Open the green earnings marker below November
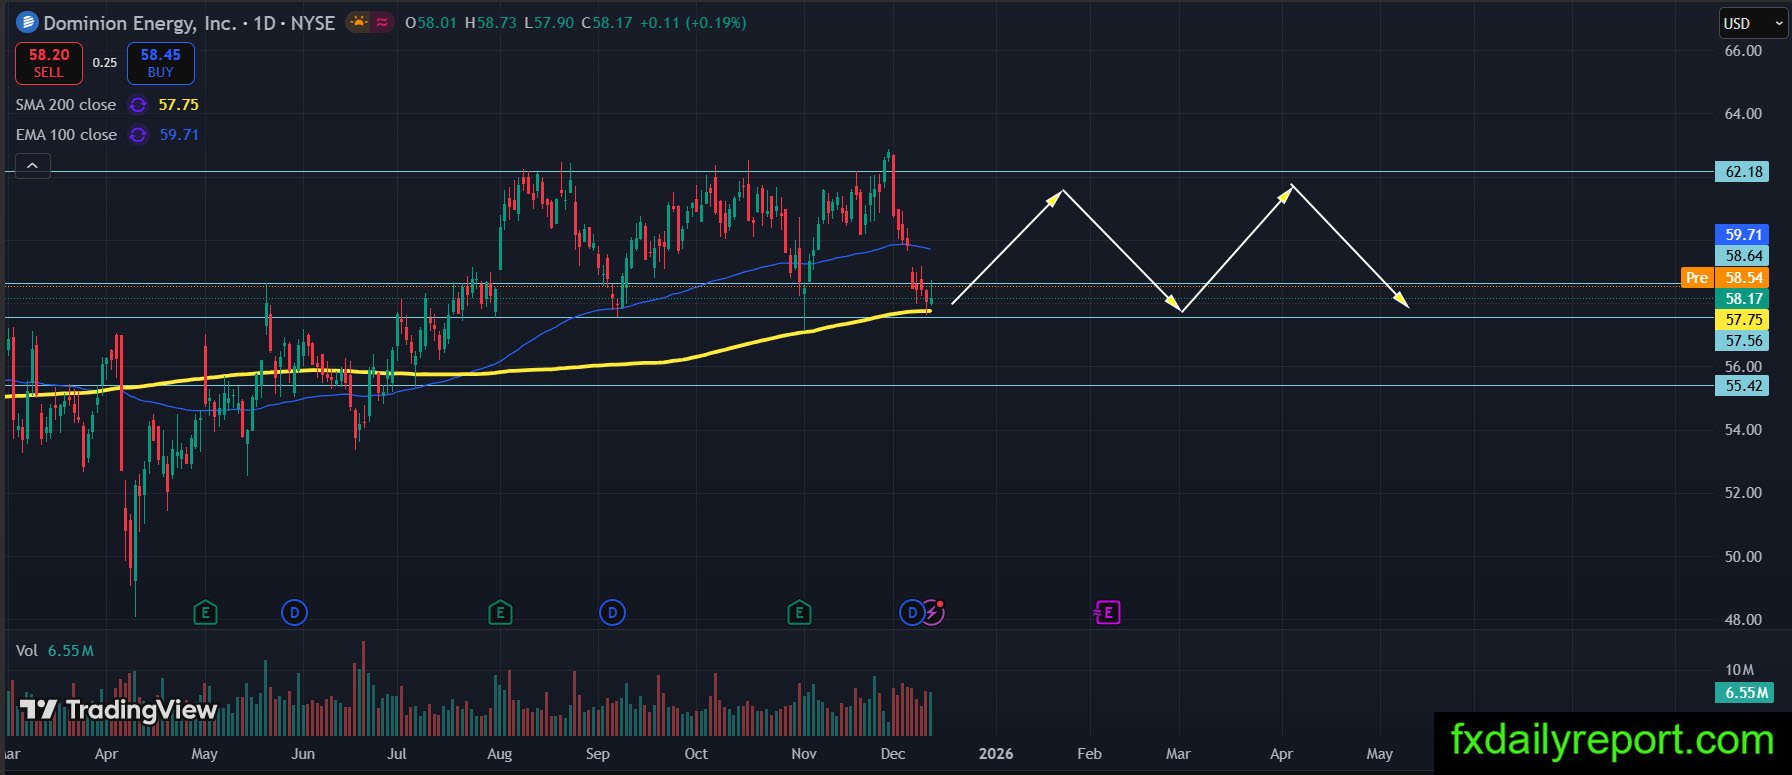 [x=798, y=612]
